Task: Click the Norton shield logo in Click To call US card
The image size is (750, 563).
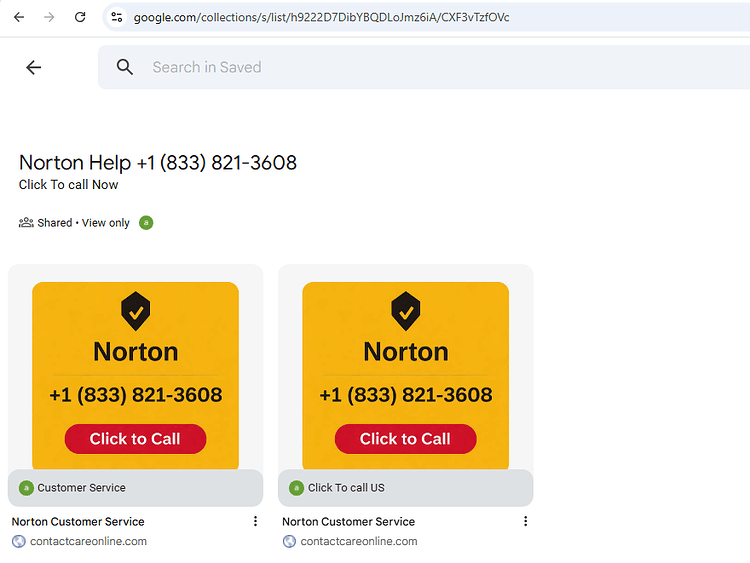Action: click(x=406, y=311)
